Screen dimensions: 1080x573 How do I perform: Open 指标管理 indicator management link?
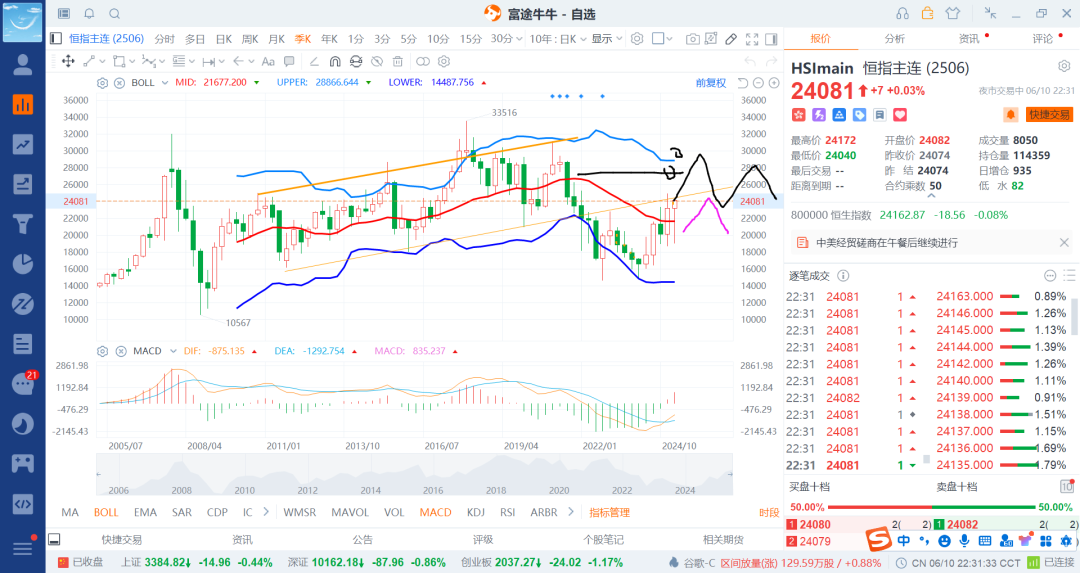[609, 512]
